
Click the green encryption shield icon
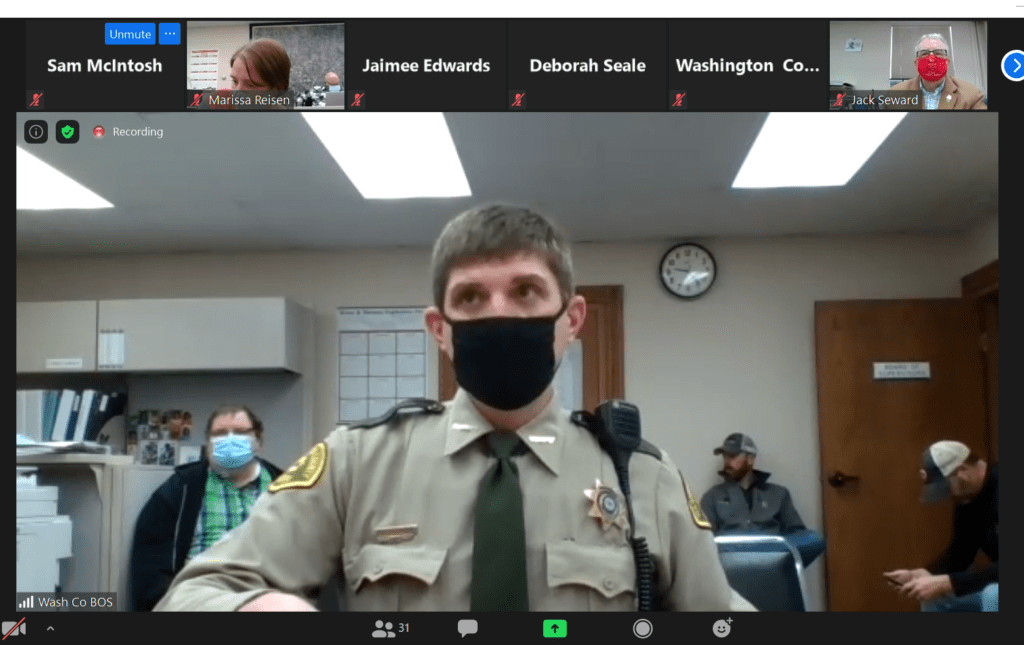pyautogui.click(x=67, y=132)
